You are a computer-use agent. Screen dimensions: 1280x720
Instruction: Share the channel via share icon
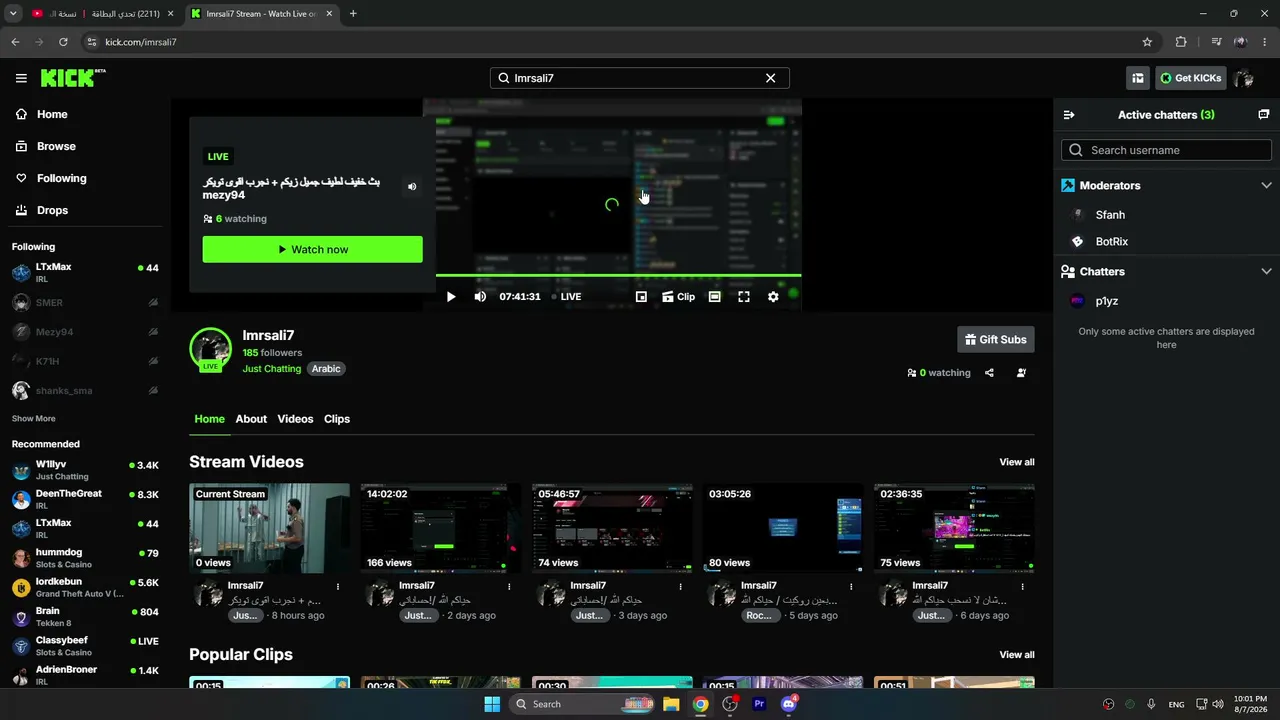point(989,373)
